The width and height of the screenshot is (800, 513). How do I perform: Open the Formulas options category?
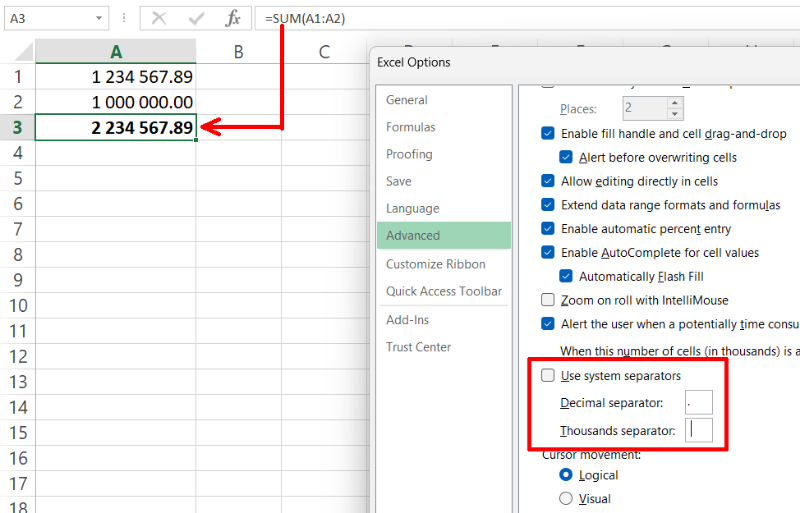tap(411, 127)
